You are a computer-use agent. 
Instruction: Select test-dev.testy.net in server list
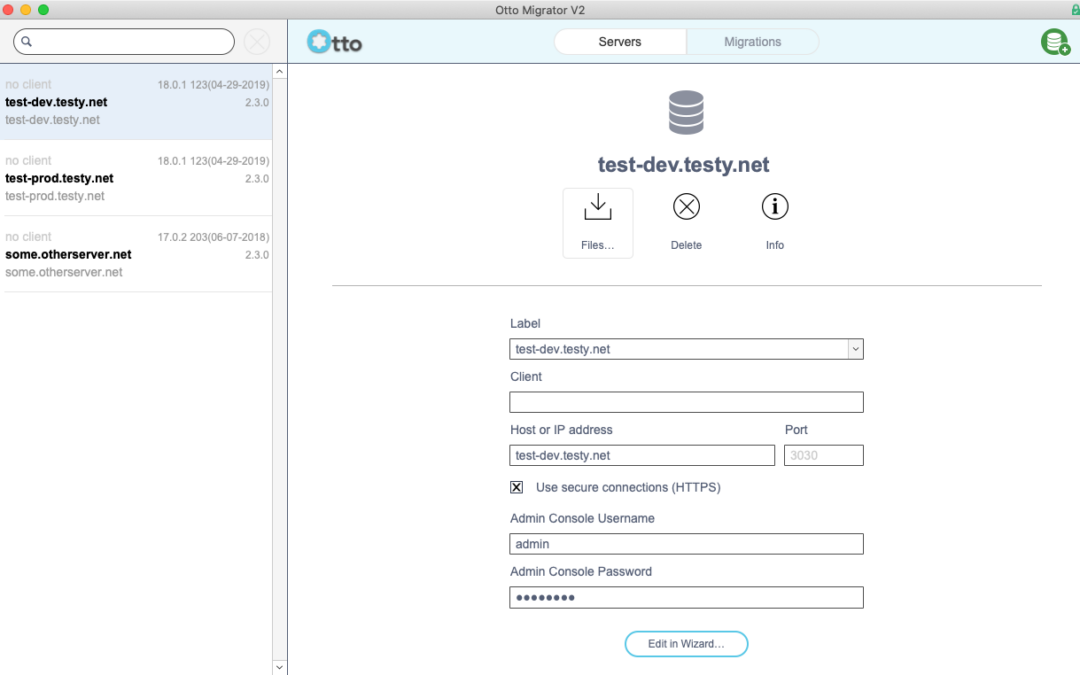click(136, 102)
